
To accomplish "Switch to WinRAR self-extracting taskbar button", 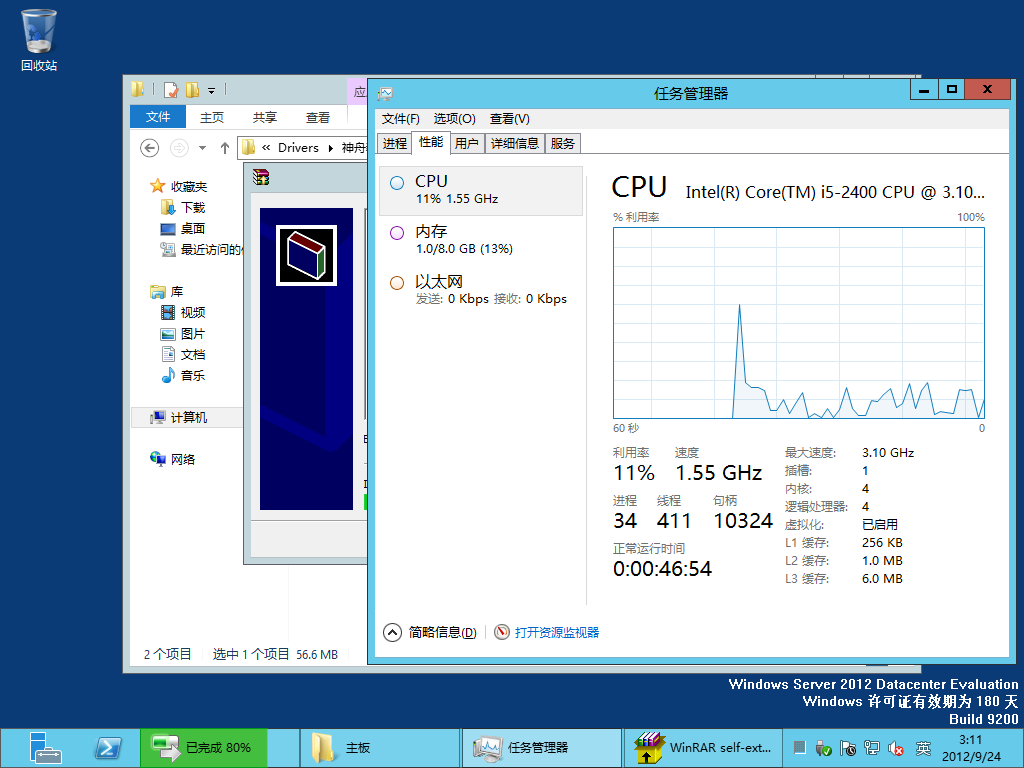I will coord(703,748).
